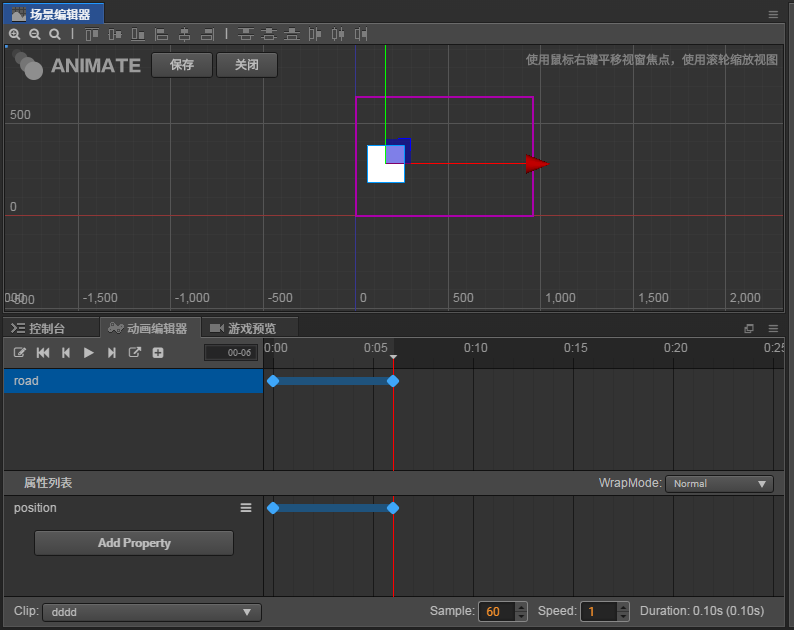Distribute nodes by right edges
Screen dimensions: 794x630
[361, 34]
